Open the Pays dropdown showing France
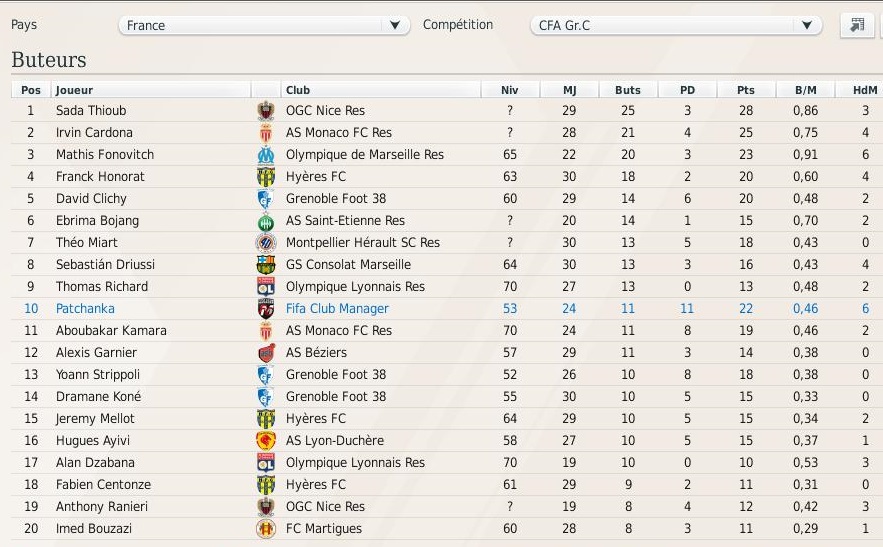883x547 pixels. coord(264,25)
